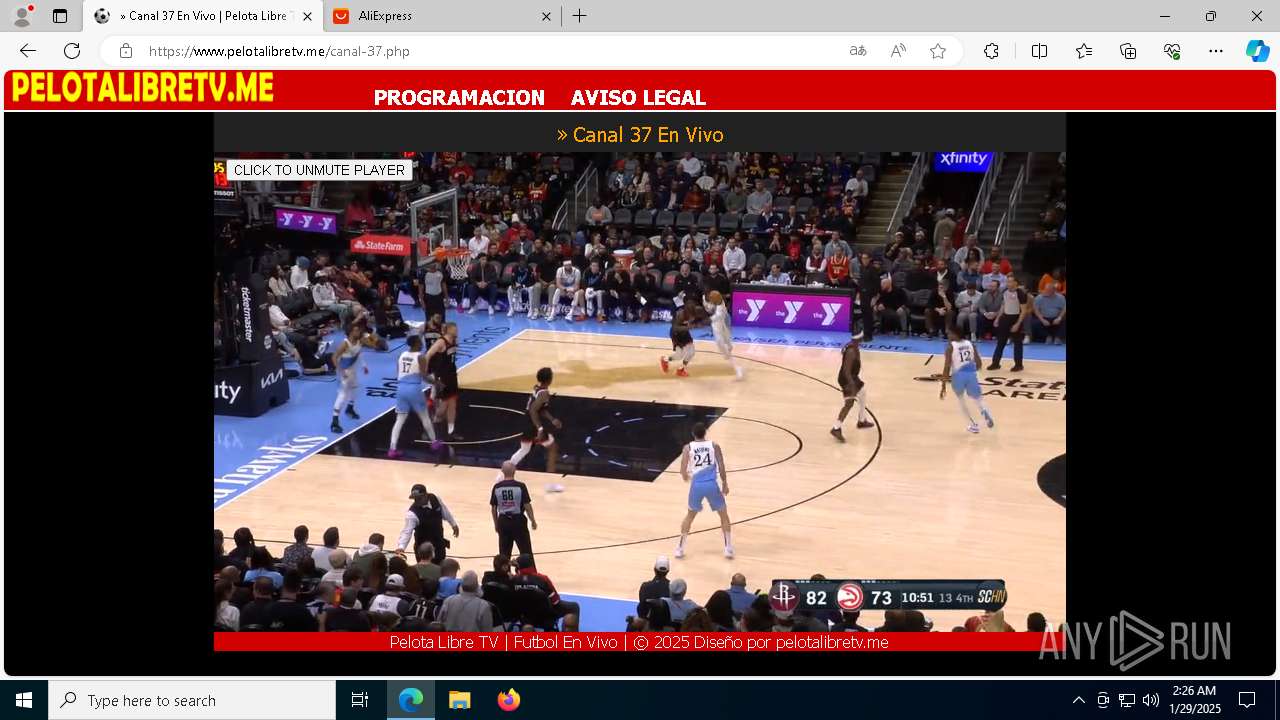Click the translate page icon
Image resolution: width=1280 pixels, height=720 pixels.
[858, 51]
